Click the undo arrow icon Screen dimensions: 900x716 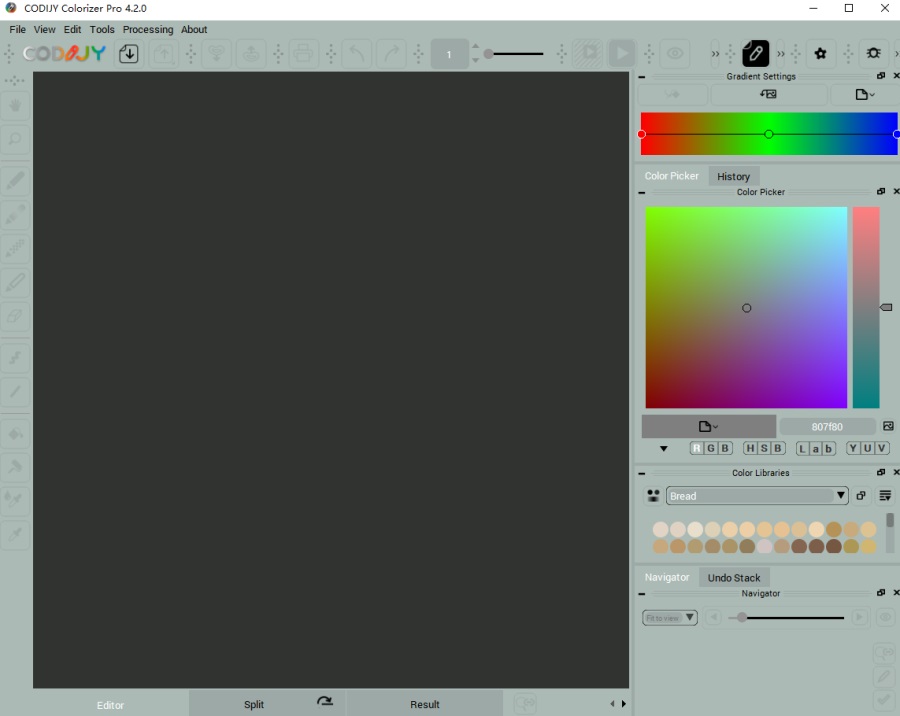point(357,54)
